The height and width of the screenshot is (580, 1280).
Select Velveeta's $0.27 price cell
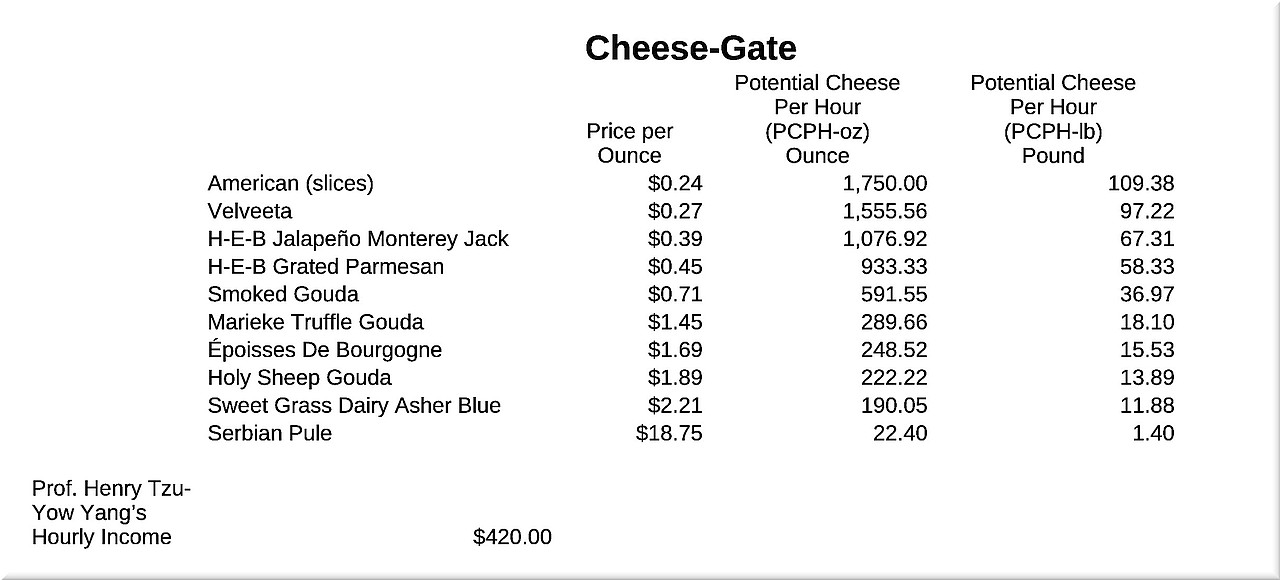(675, 211)
